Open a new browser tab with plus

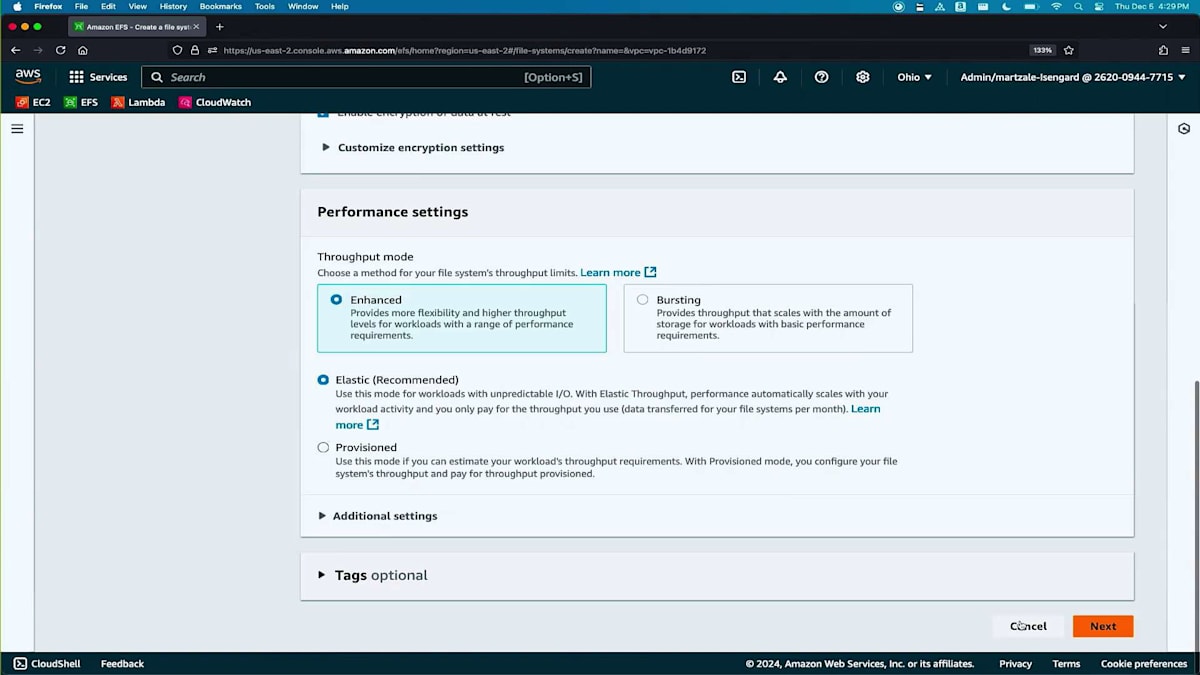point(220,26)
